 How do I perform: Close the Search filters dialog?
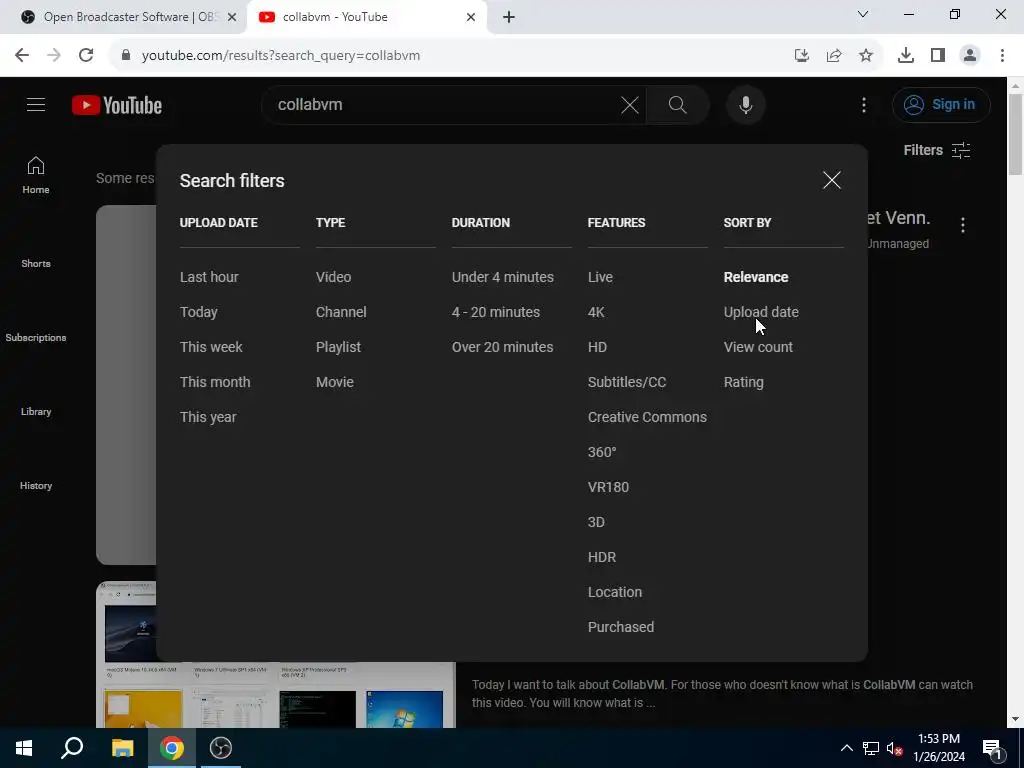tap(831, 180)
